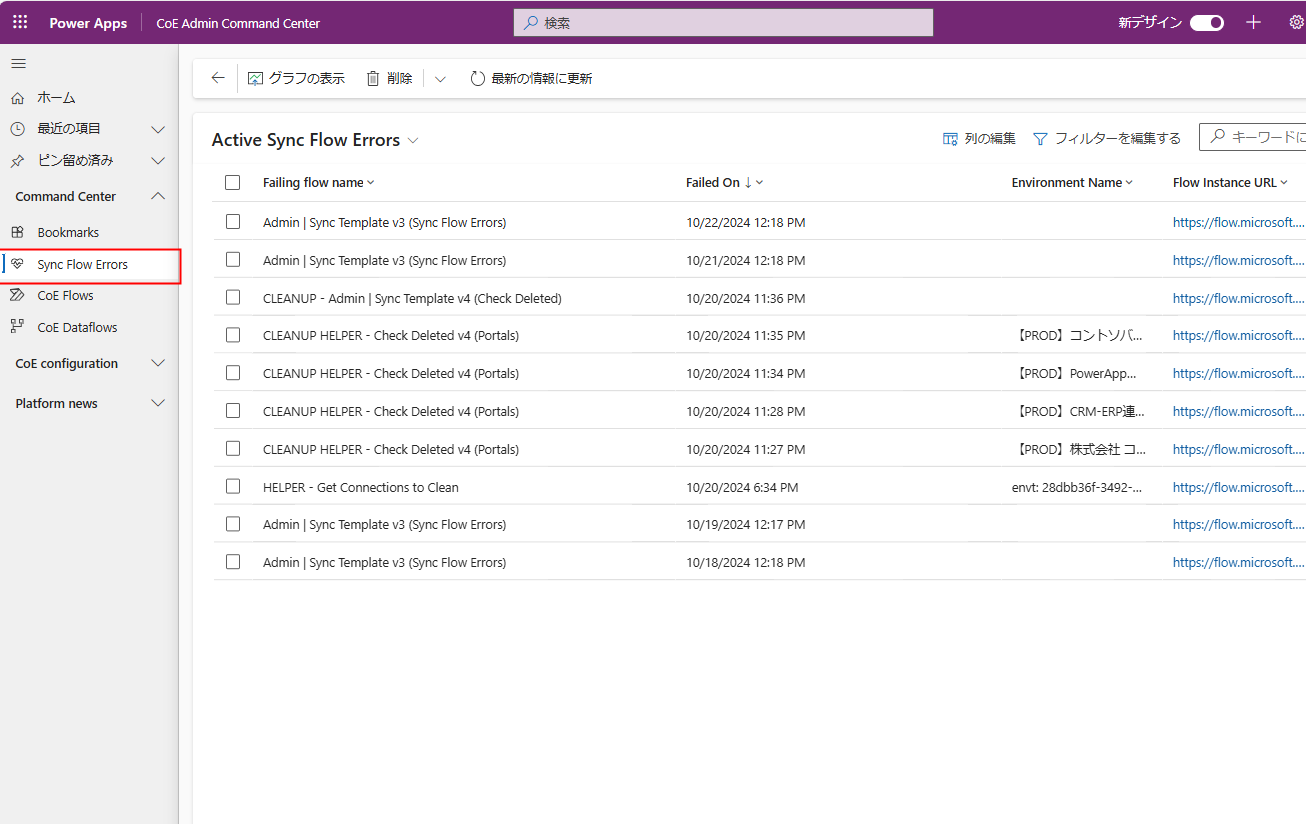Image resolution: width=1306 pixels, height=824 pixels.
Task: Click the Bookmarks icon in the sidebar
Action: 17,233
